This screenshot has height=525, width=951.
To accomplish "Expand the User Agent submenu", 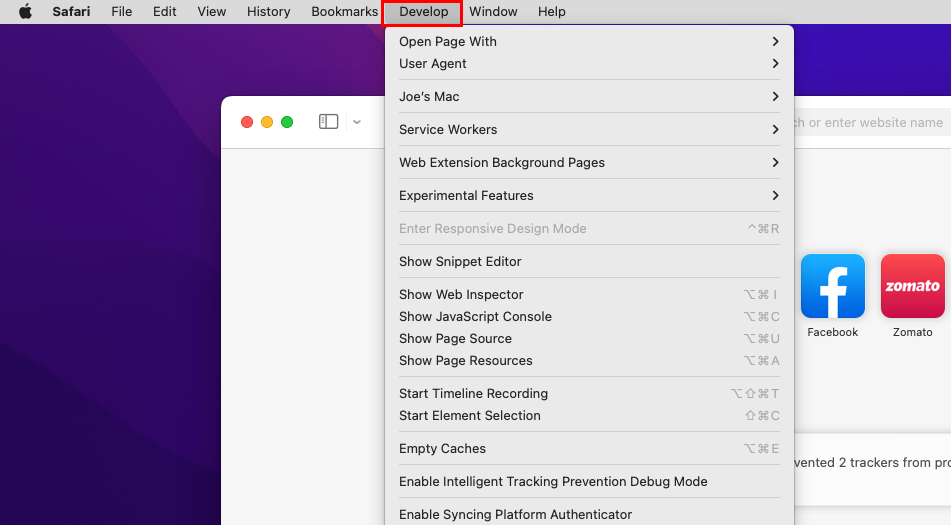I will (588, 64).
